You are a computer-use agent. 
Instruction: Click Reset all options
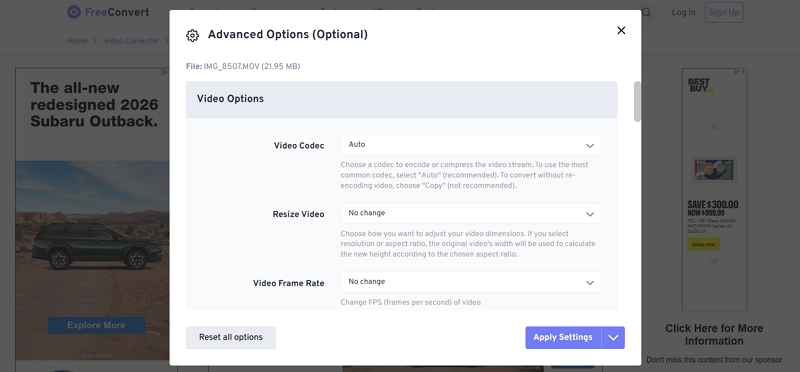pos(231,337)
